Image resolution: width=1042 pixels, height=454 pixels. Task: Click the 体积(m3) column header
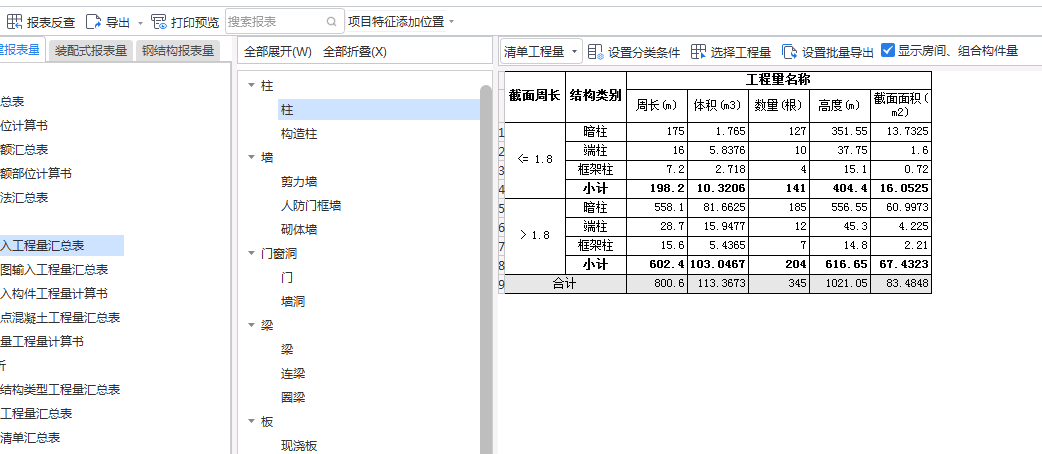pos(718,106)
